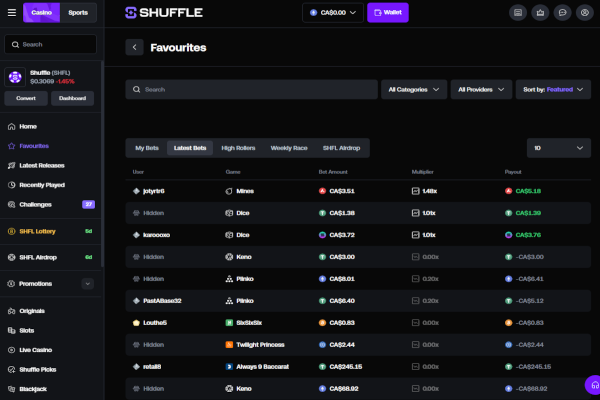
Task: Open the bets list icon in header
Action: point(518,13)
